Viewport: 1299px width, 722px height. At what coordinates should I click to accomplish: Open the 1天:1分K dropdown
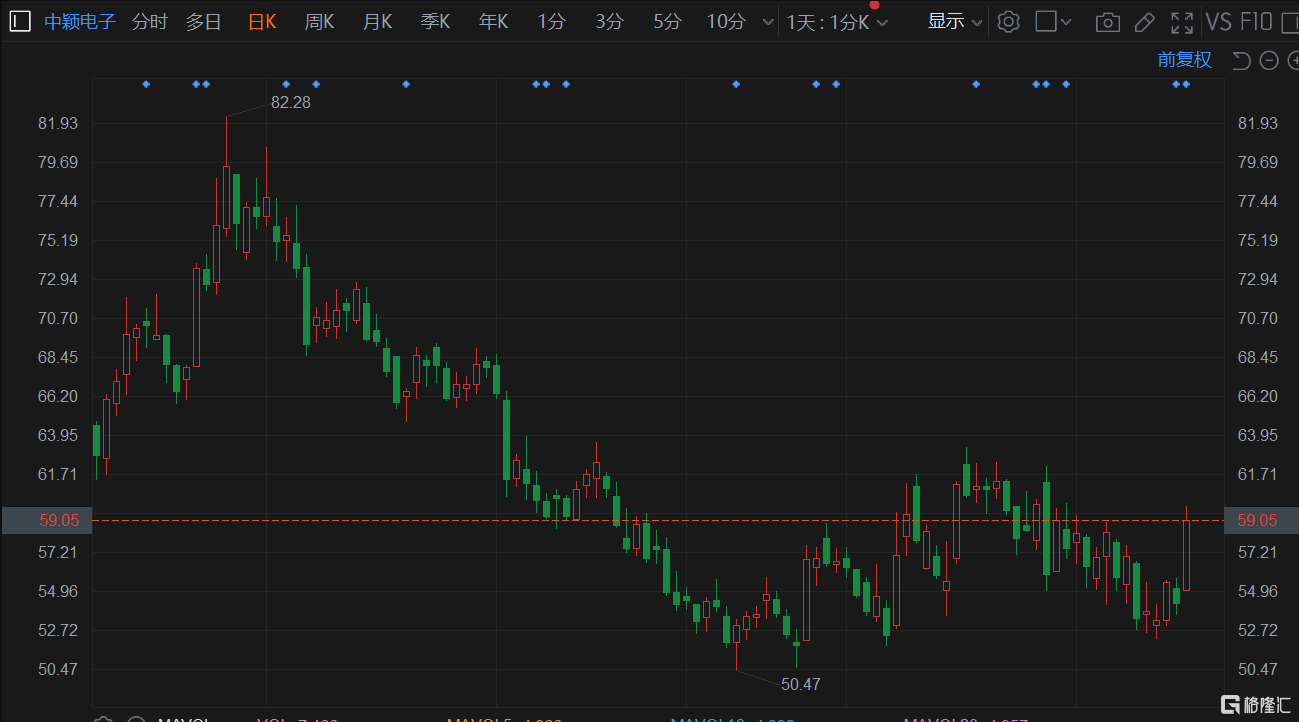[837, 22]
